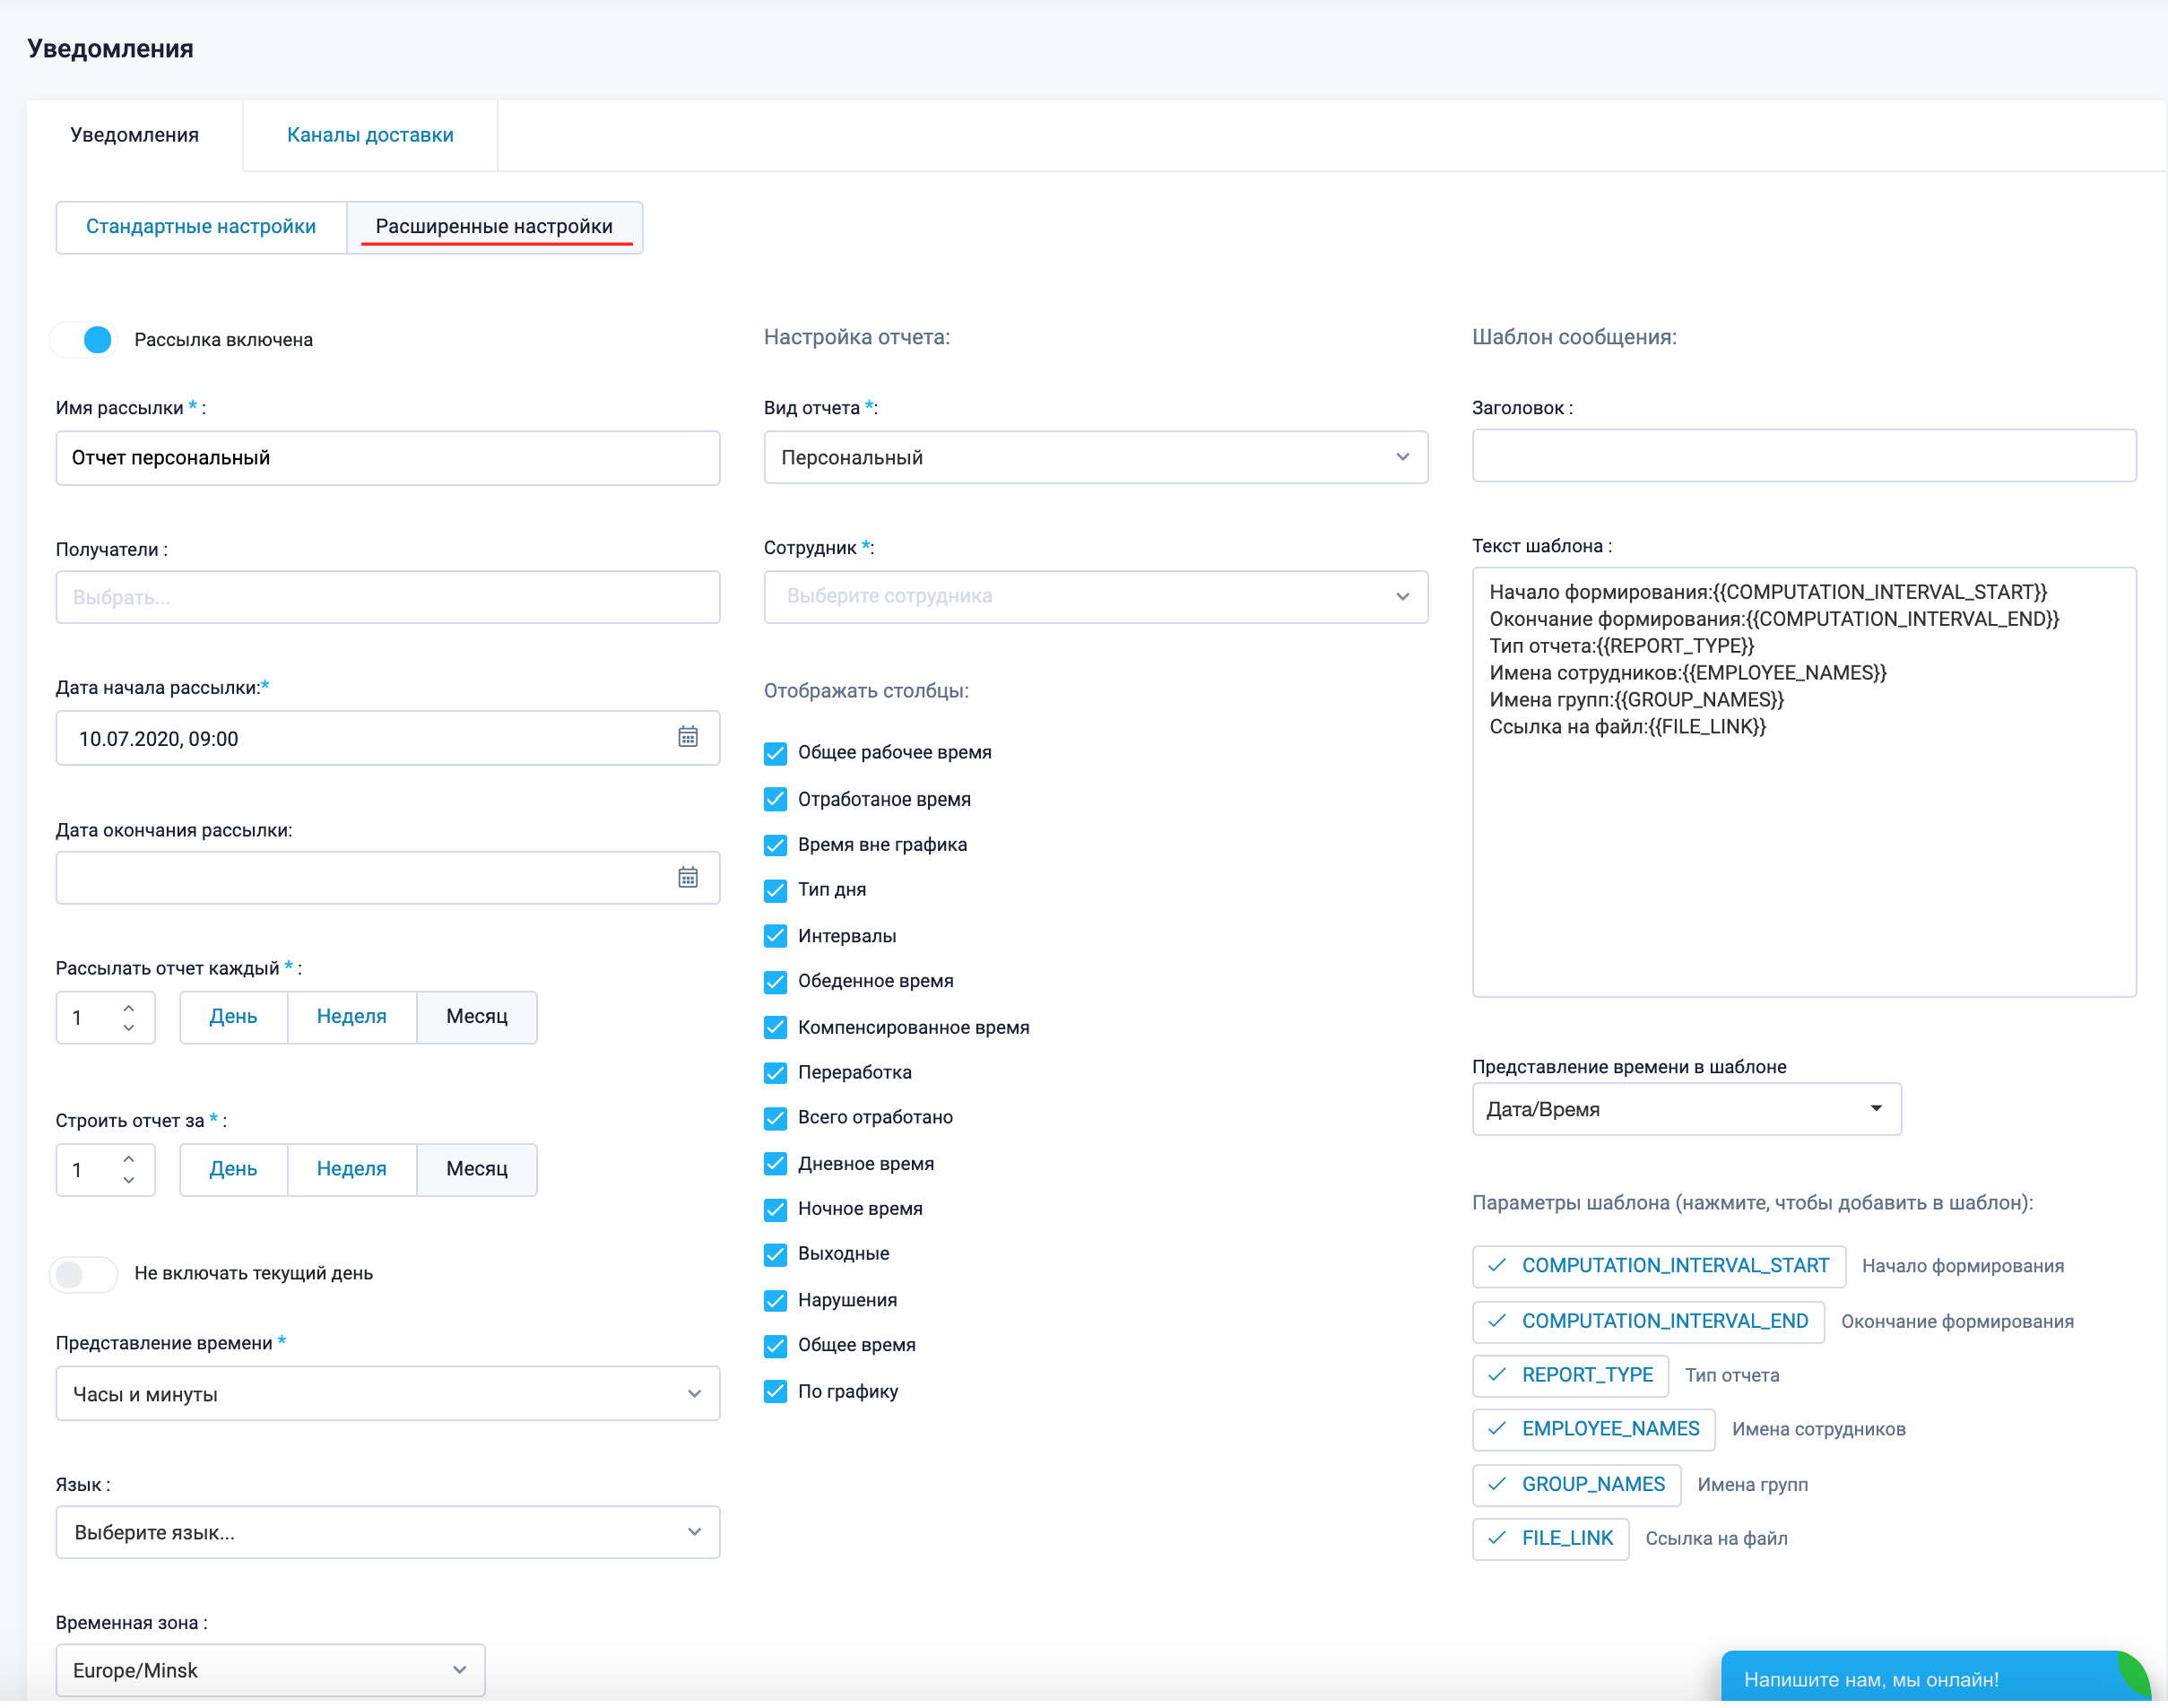Open 'Сотрудник' employee dropdown
This screenshot has height=1708, width=2168.
(1095, 597)
